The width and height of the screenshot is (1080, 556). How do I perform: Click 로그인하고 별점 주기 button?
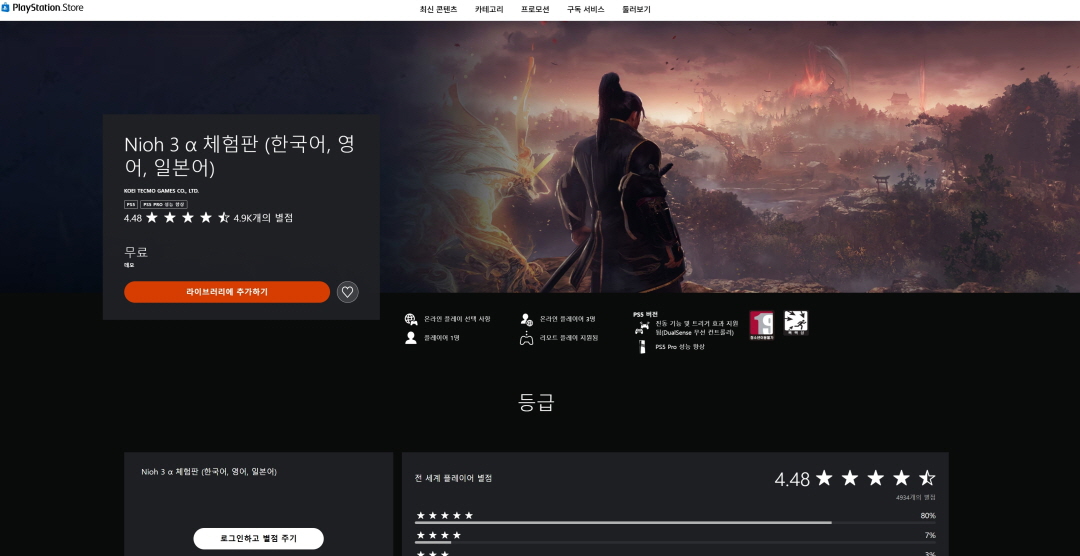[x=258, y=539]
